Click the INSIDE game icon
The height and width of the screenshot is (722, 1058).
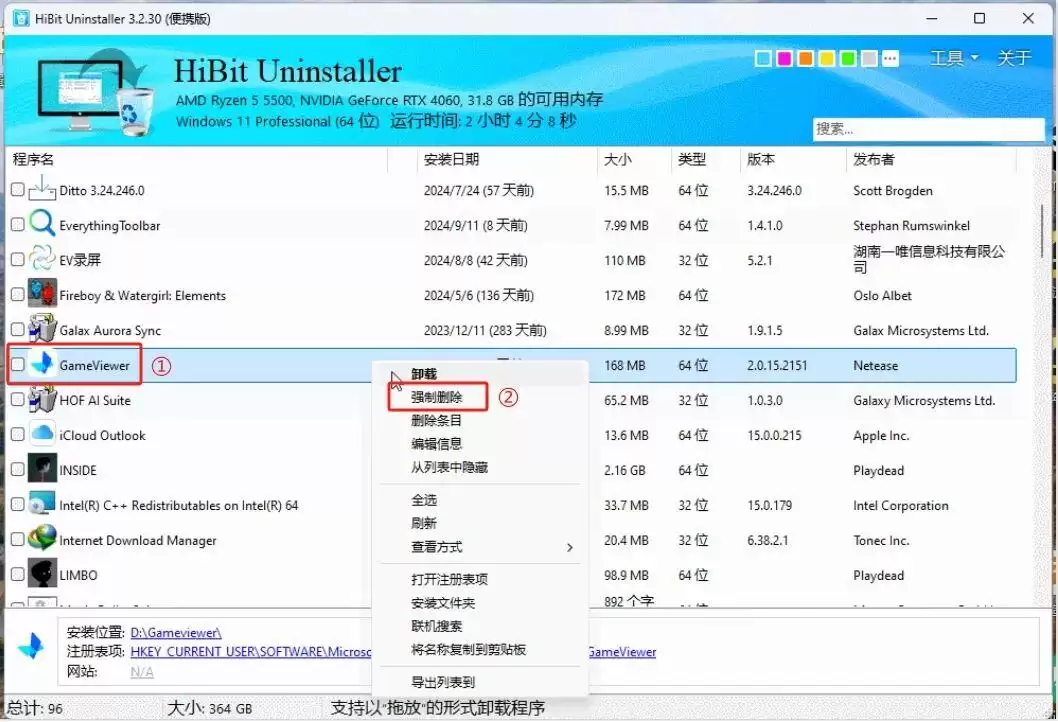[x=42, y=469]
